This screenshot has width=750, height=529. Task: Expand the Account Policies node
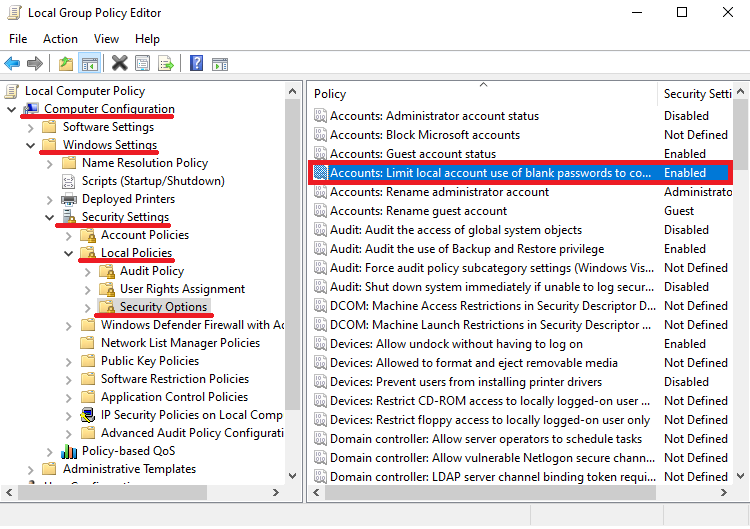69,236
